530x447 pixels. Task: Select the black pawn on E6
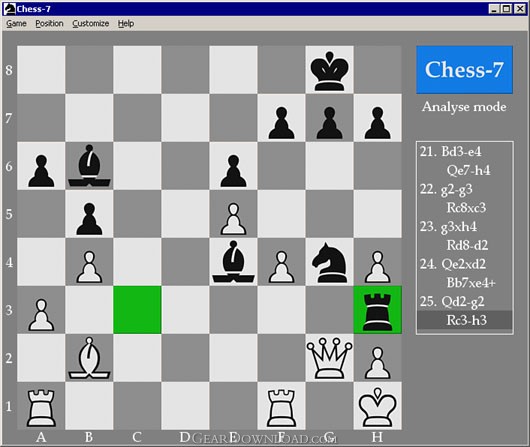point(233,171)
